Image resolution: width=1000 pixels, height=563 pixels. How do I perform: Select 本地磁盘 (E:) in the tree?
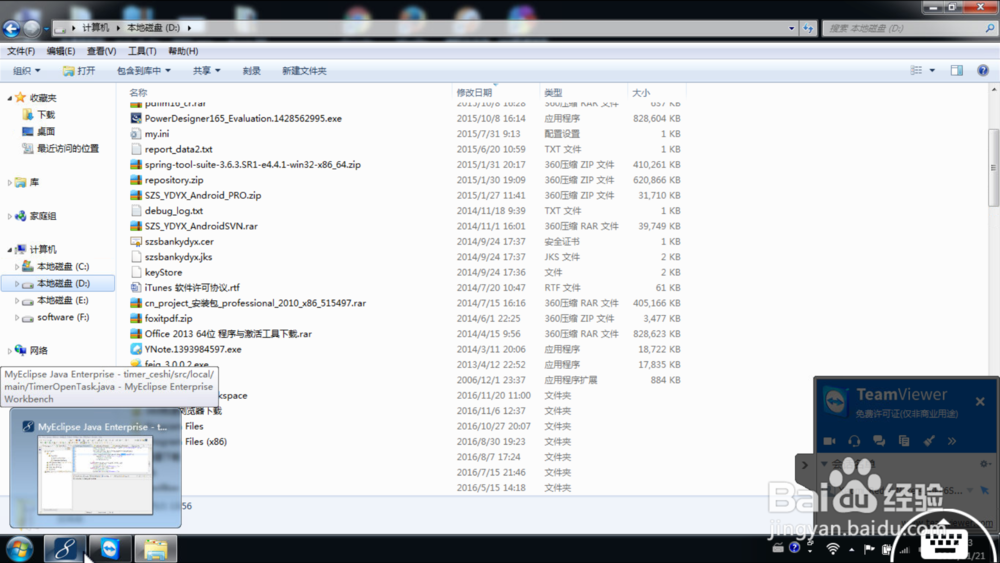tap(62, 300)
